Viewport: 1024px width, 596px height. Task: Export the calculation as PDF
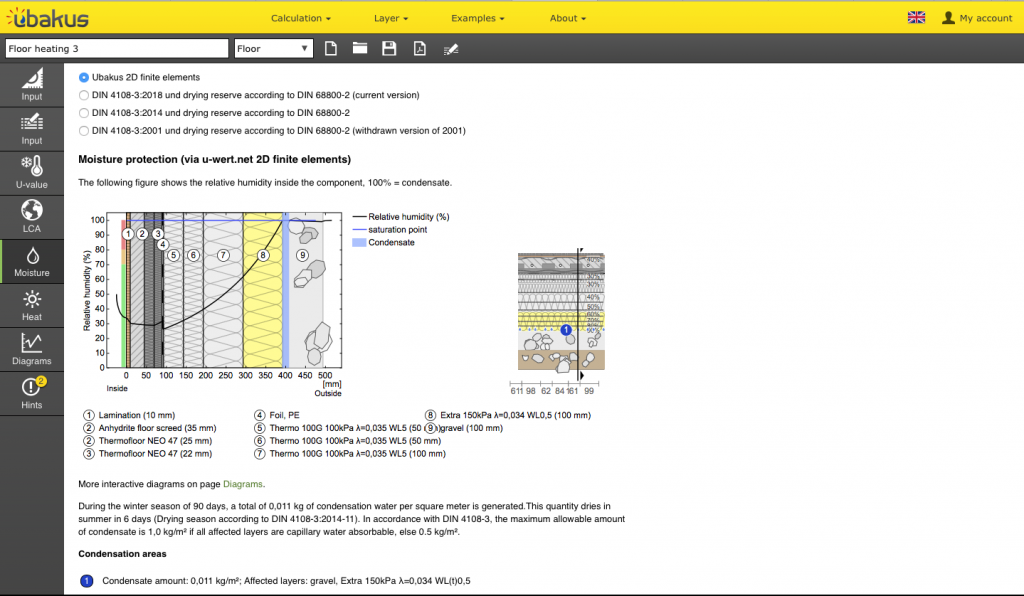pos(420,48)
